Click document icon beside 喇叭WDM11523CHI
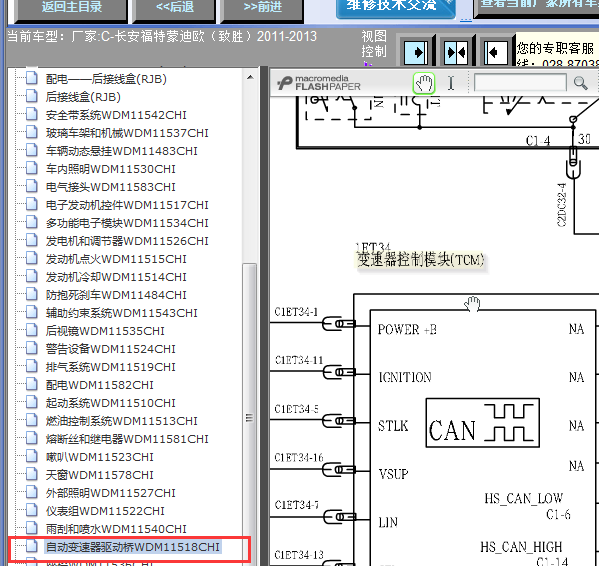The height and width of the screenshot is (566, 599). pos(32,456)
